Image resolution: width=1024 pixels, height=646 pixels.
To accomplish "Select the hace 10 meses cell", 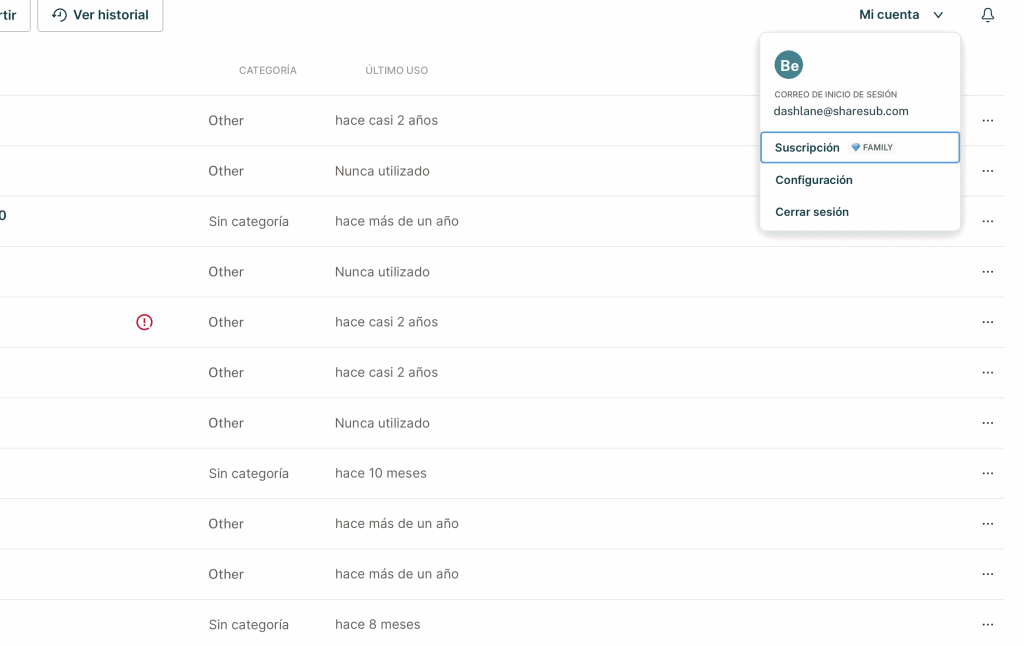I will [x=381, y=473].
